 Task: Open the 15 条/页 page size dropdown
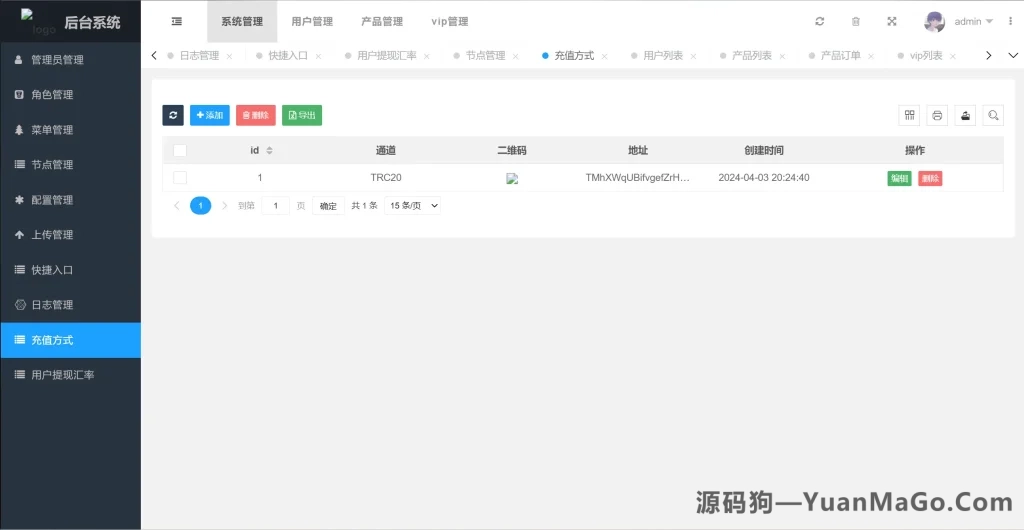413,206
